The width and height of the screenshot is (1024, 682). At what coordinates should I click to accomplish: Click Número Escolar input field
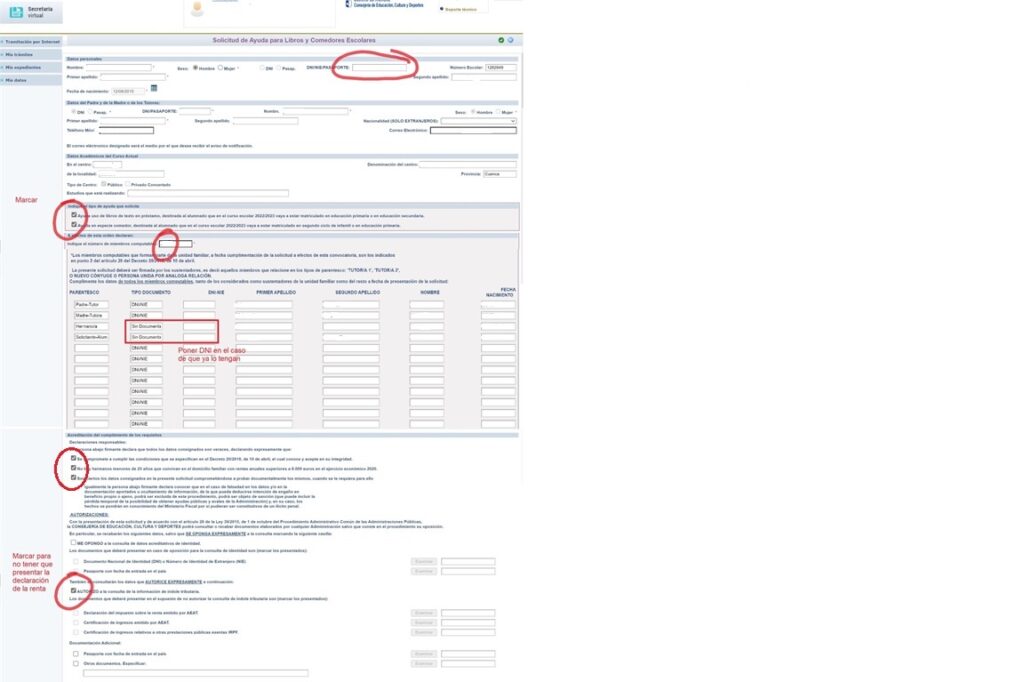501,67
